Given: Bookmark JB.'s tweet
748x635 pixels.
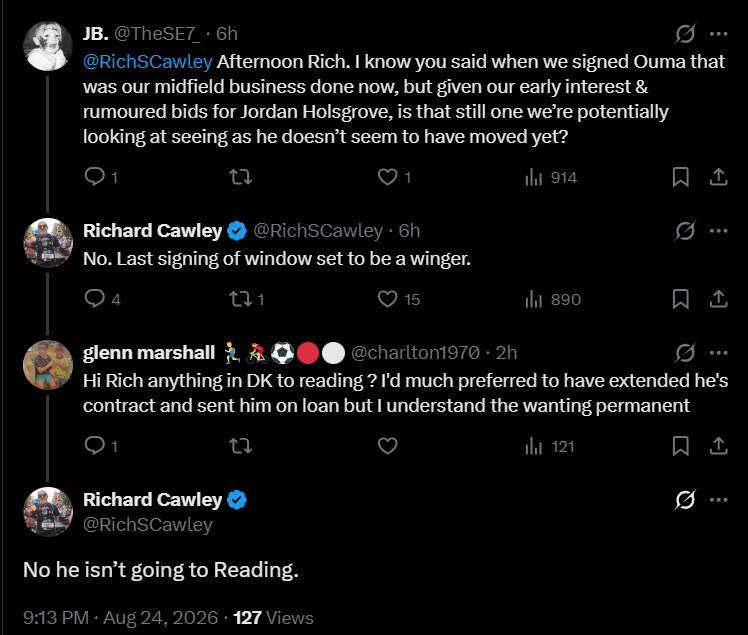Looking at the screenshot, I should [680, 177].
